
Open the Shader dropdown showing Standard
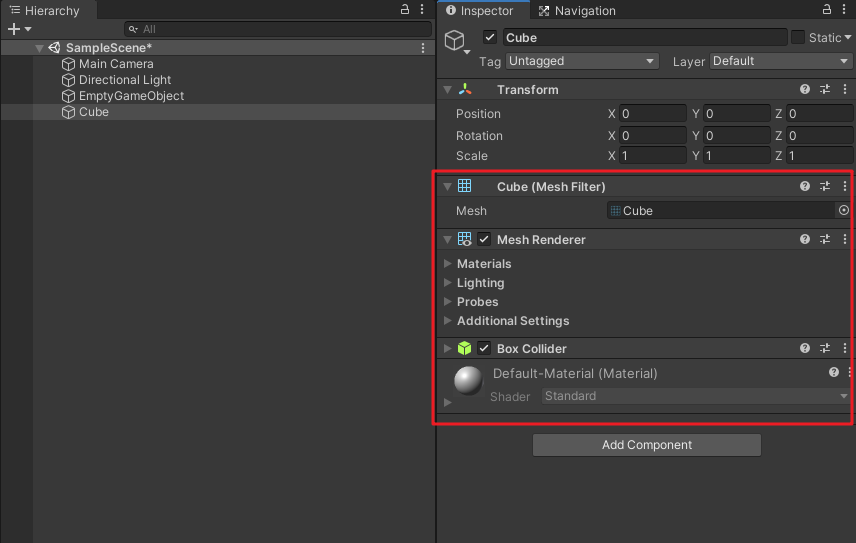coord(696,396)
